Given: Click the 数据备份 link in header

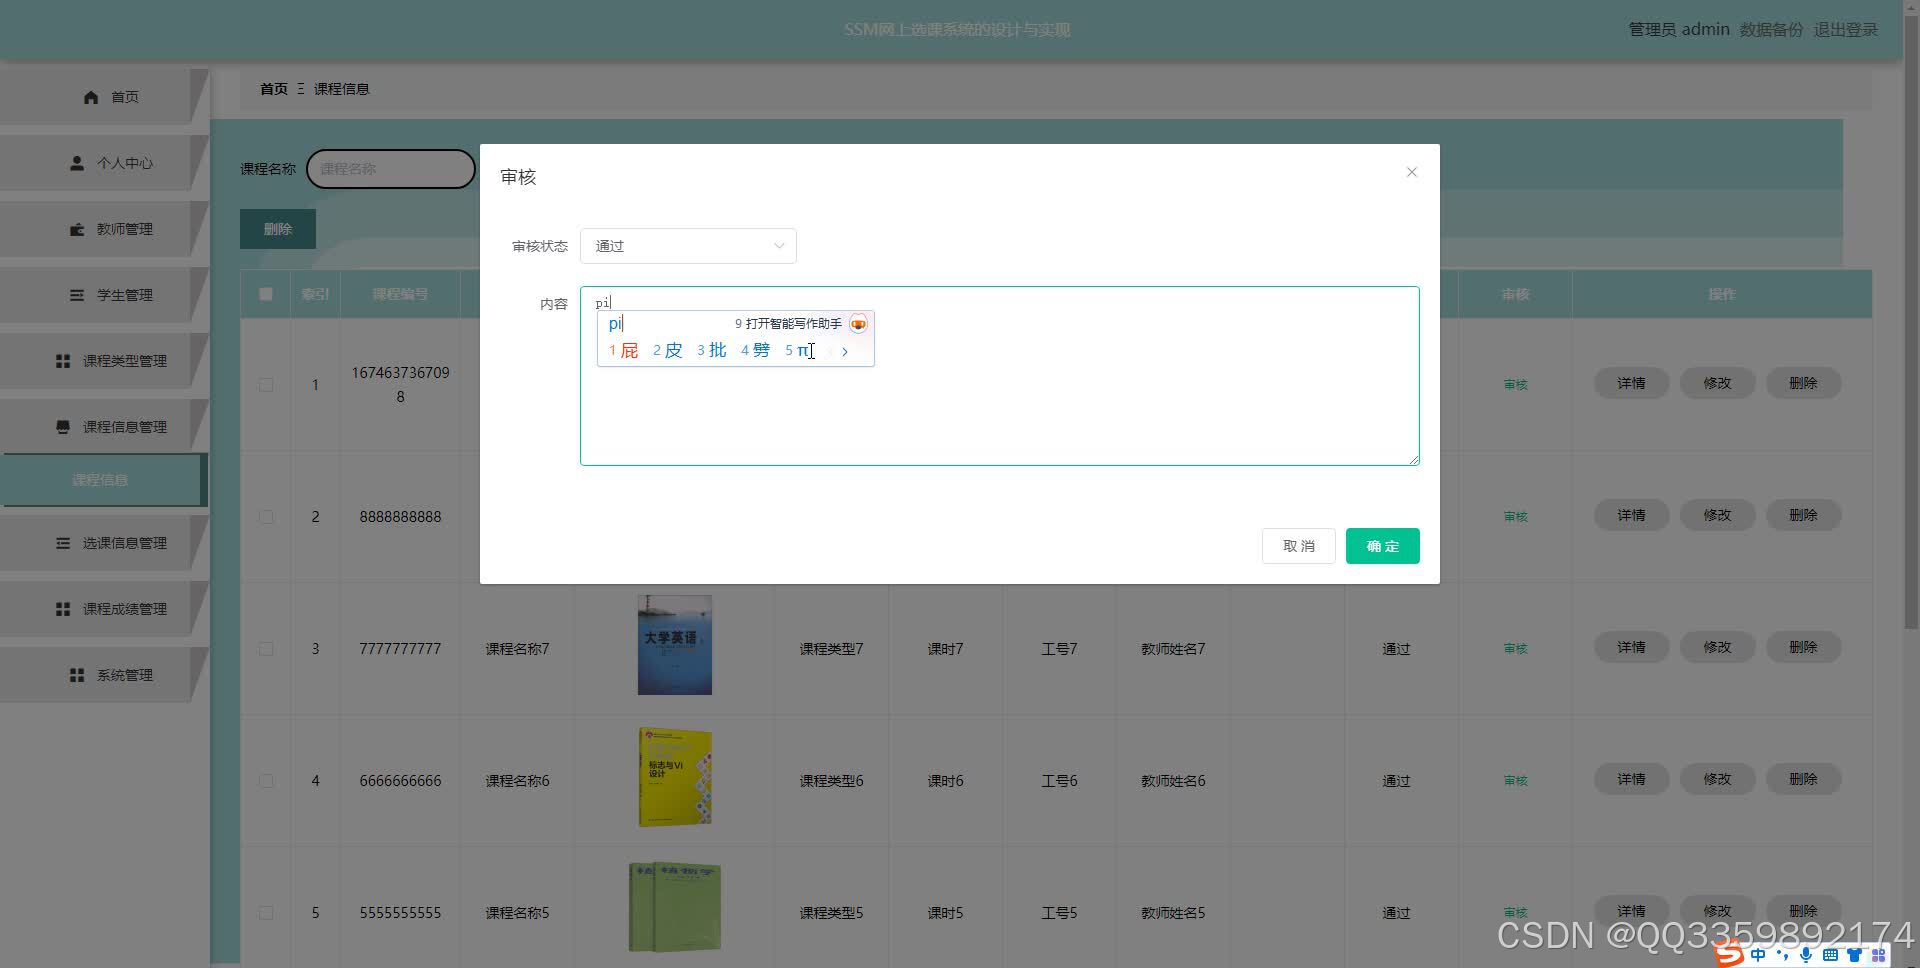Looking at the screenshot, I should pyautogui.click(x=1771, y=30).
